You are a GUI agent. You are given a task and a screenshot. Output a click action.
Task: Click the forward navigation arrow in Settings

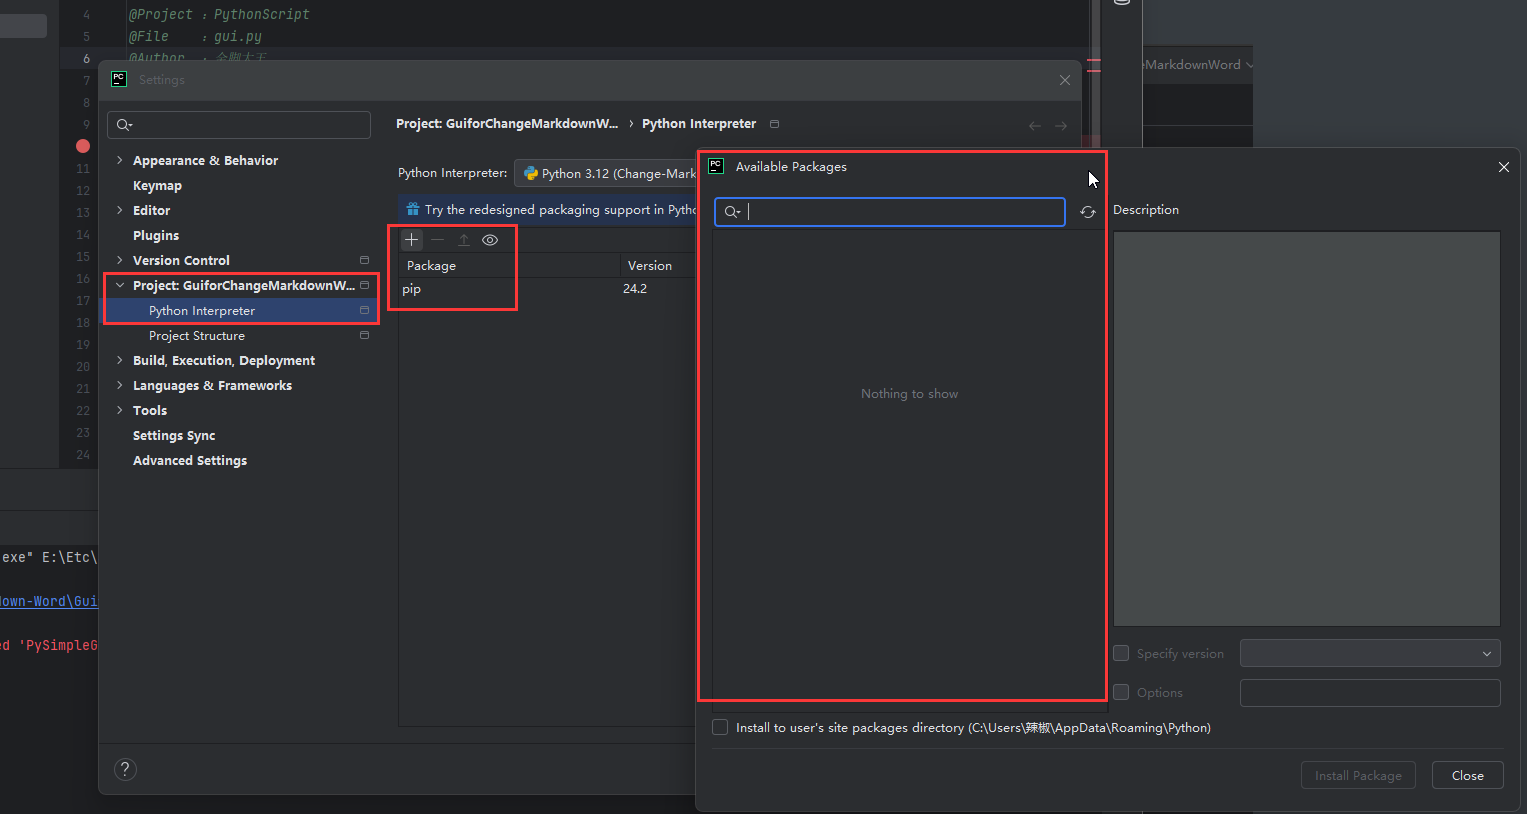coord(1061,125)
